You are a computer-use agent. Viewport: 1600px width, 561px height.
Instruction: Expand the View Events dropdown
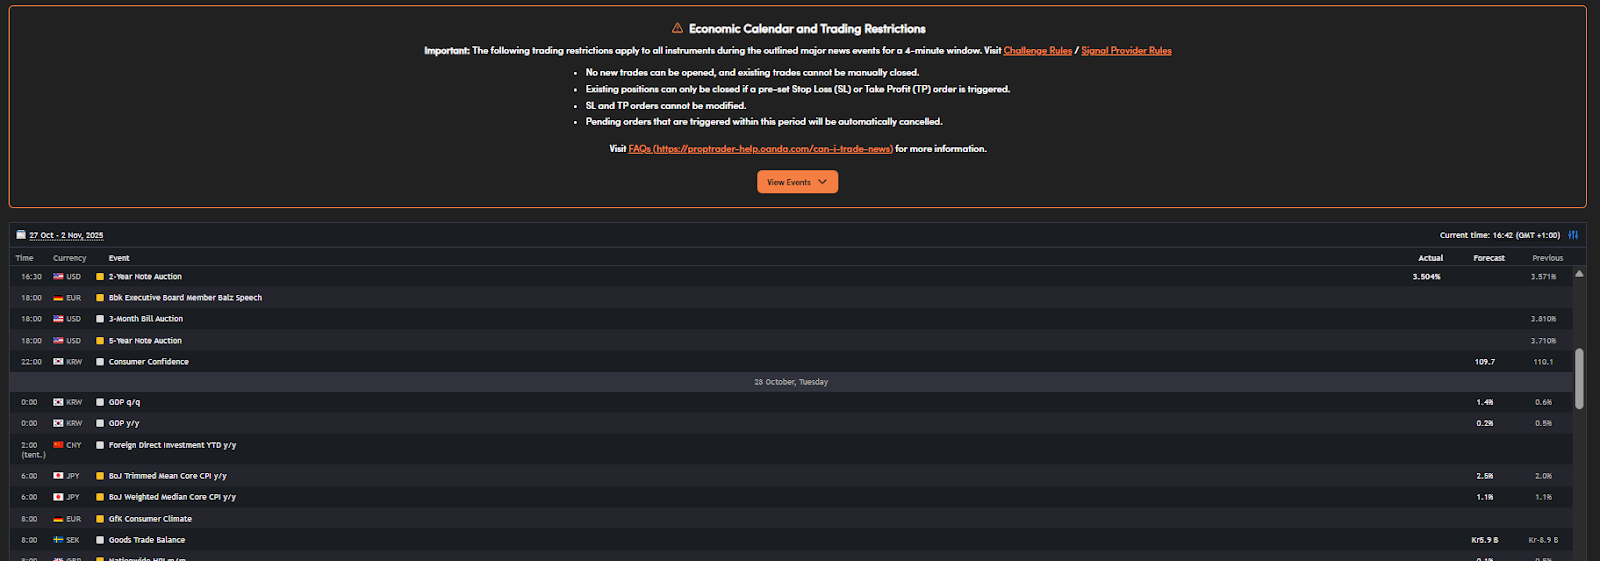(797, 182)
